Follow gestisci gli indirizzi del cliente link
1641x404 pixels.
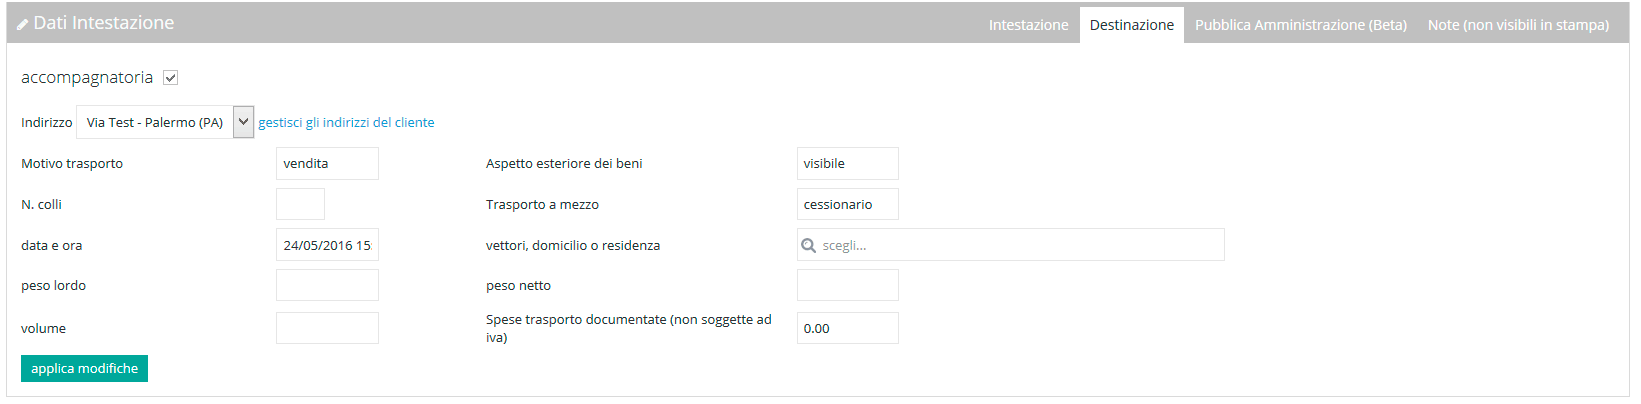[346, 122]
